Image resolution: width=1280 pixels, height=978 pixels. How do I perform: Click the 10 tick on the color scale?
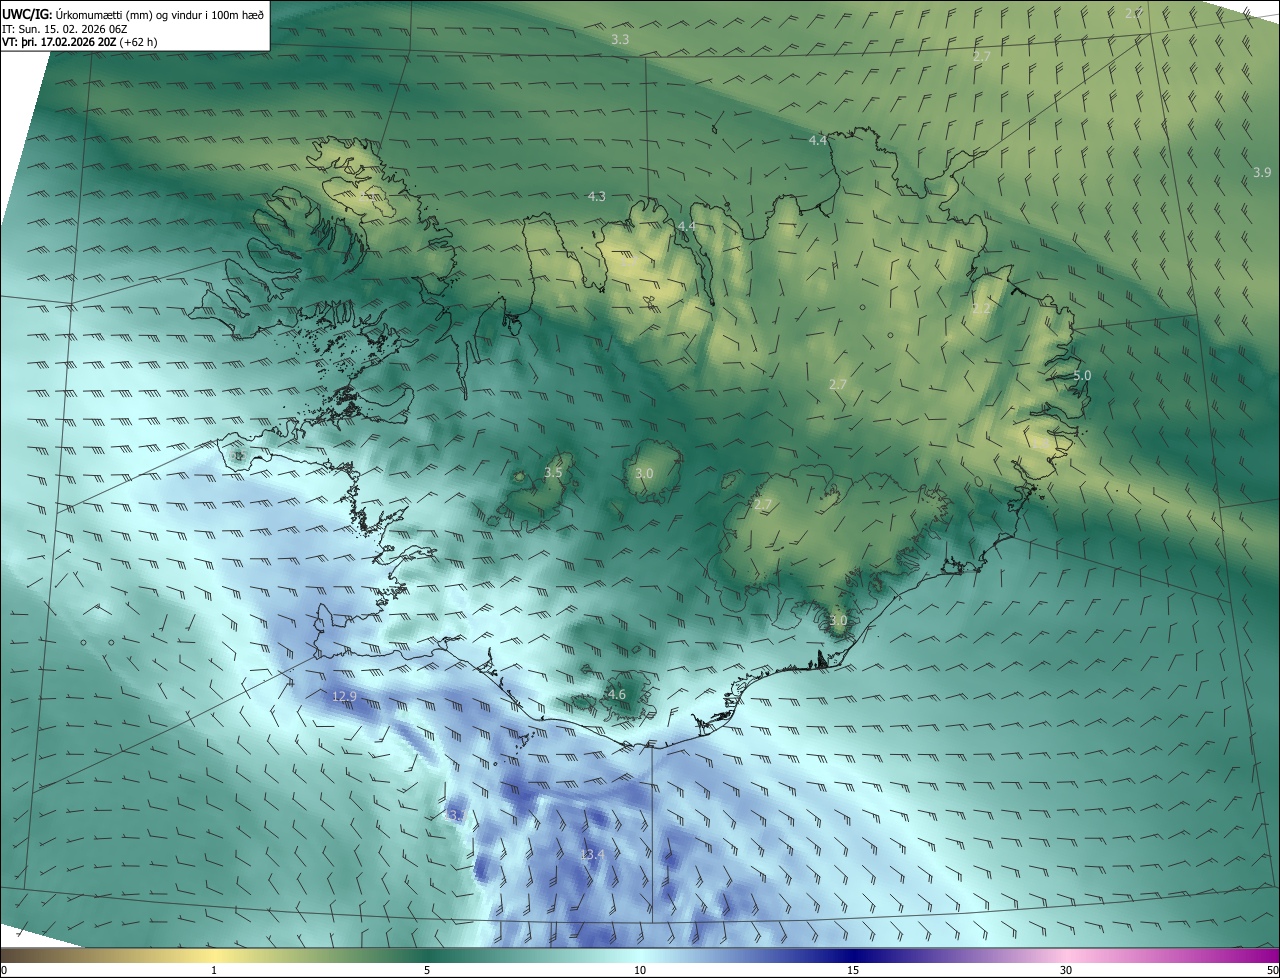[x=640, y=970]
